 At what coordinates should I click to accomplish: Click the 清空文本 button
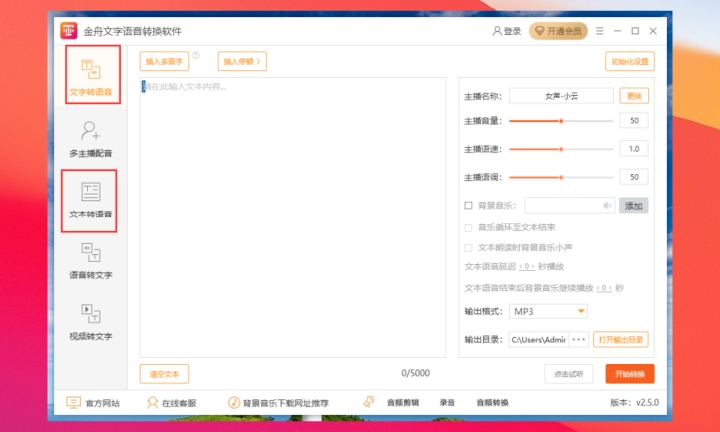click(164, 374)
